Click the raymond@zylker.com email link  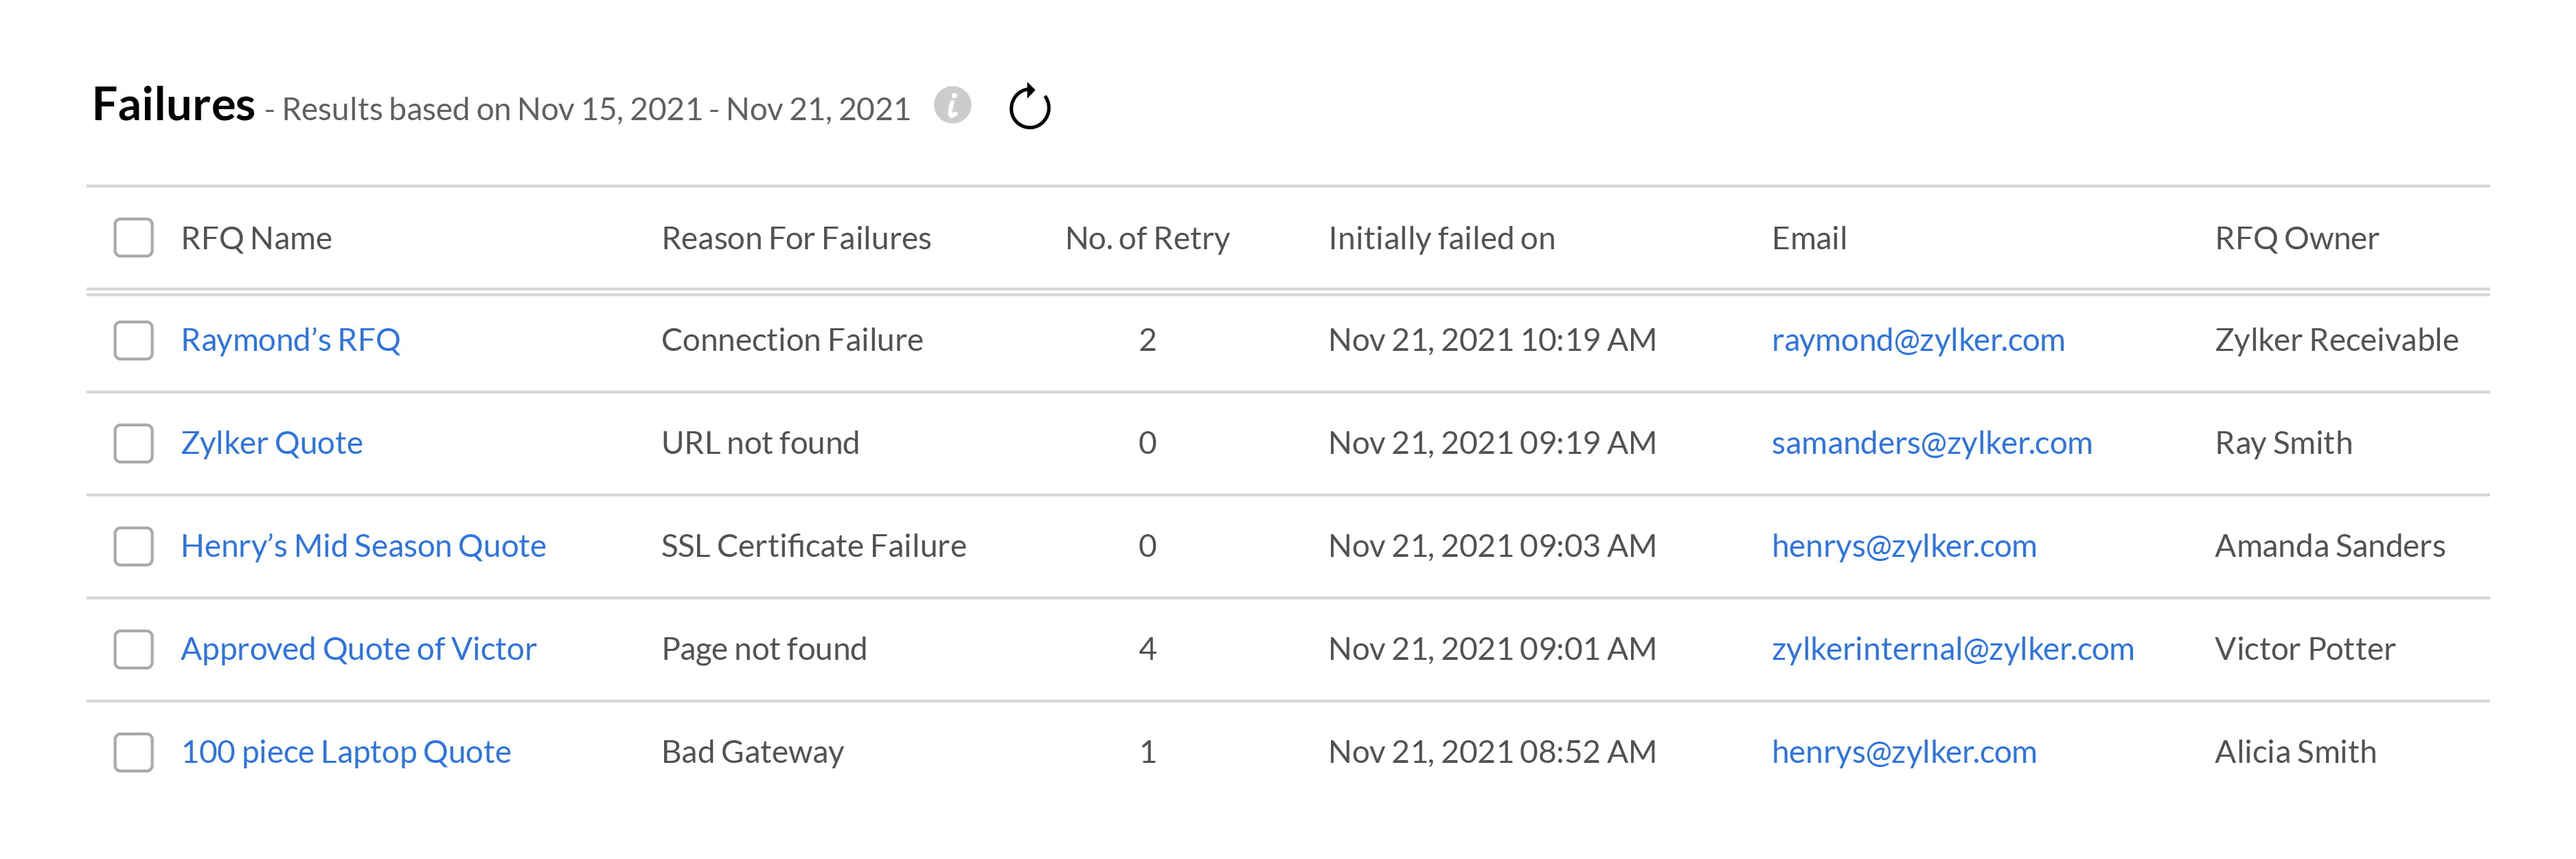point(1917,340)
